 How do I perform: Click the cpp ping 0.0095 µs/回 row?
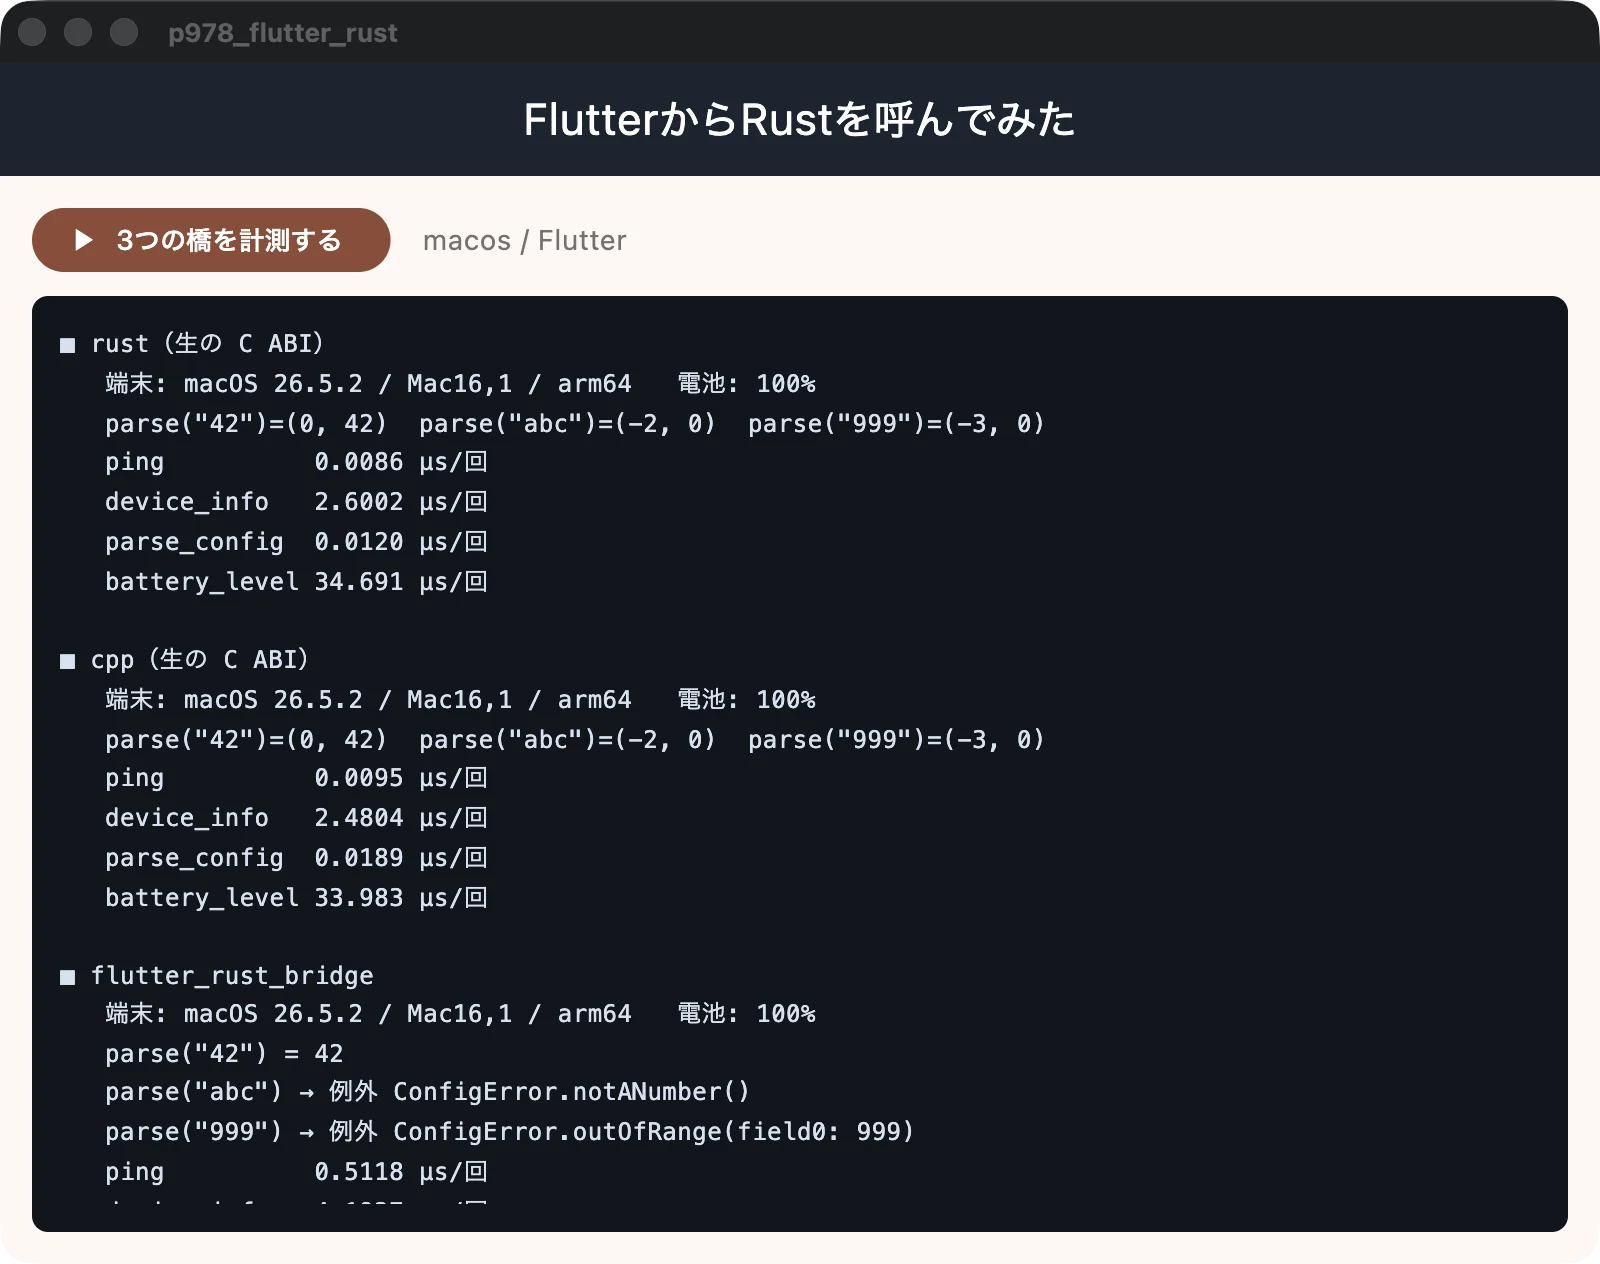point(296,778)
